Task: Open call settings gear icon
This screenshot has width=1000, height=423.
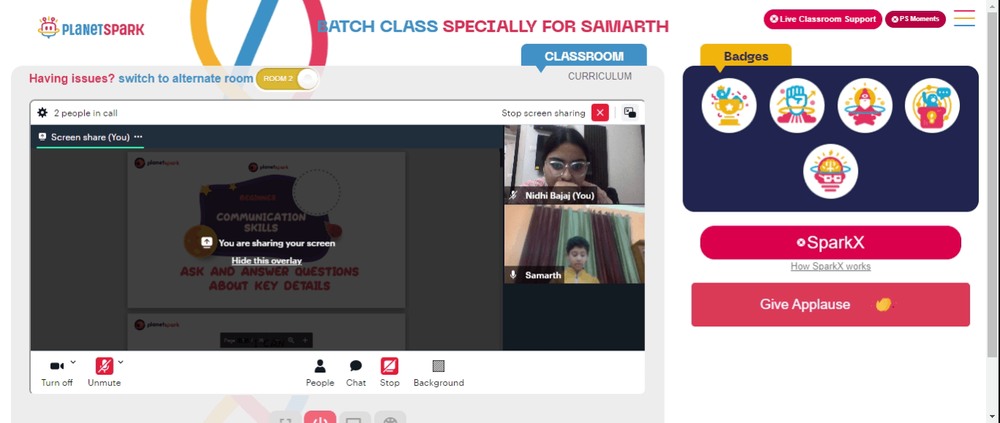Action: click(x=42, y=112)
